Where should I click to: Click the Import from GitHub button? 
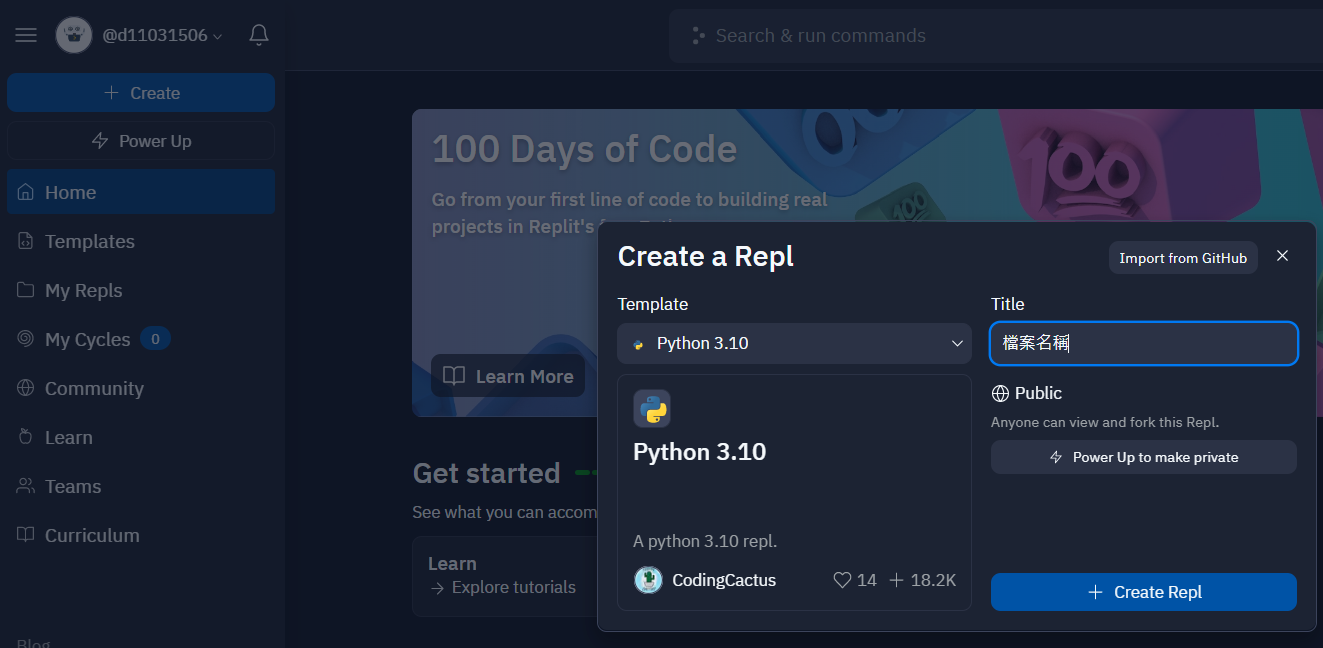click(x=1183, y=258)
